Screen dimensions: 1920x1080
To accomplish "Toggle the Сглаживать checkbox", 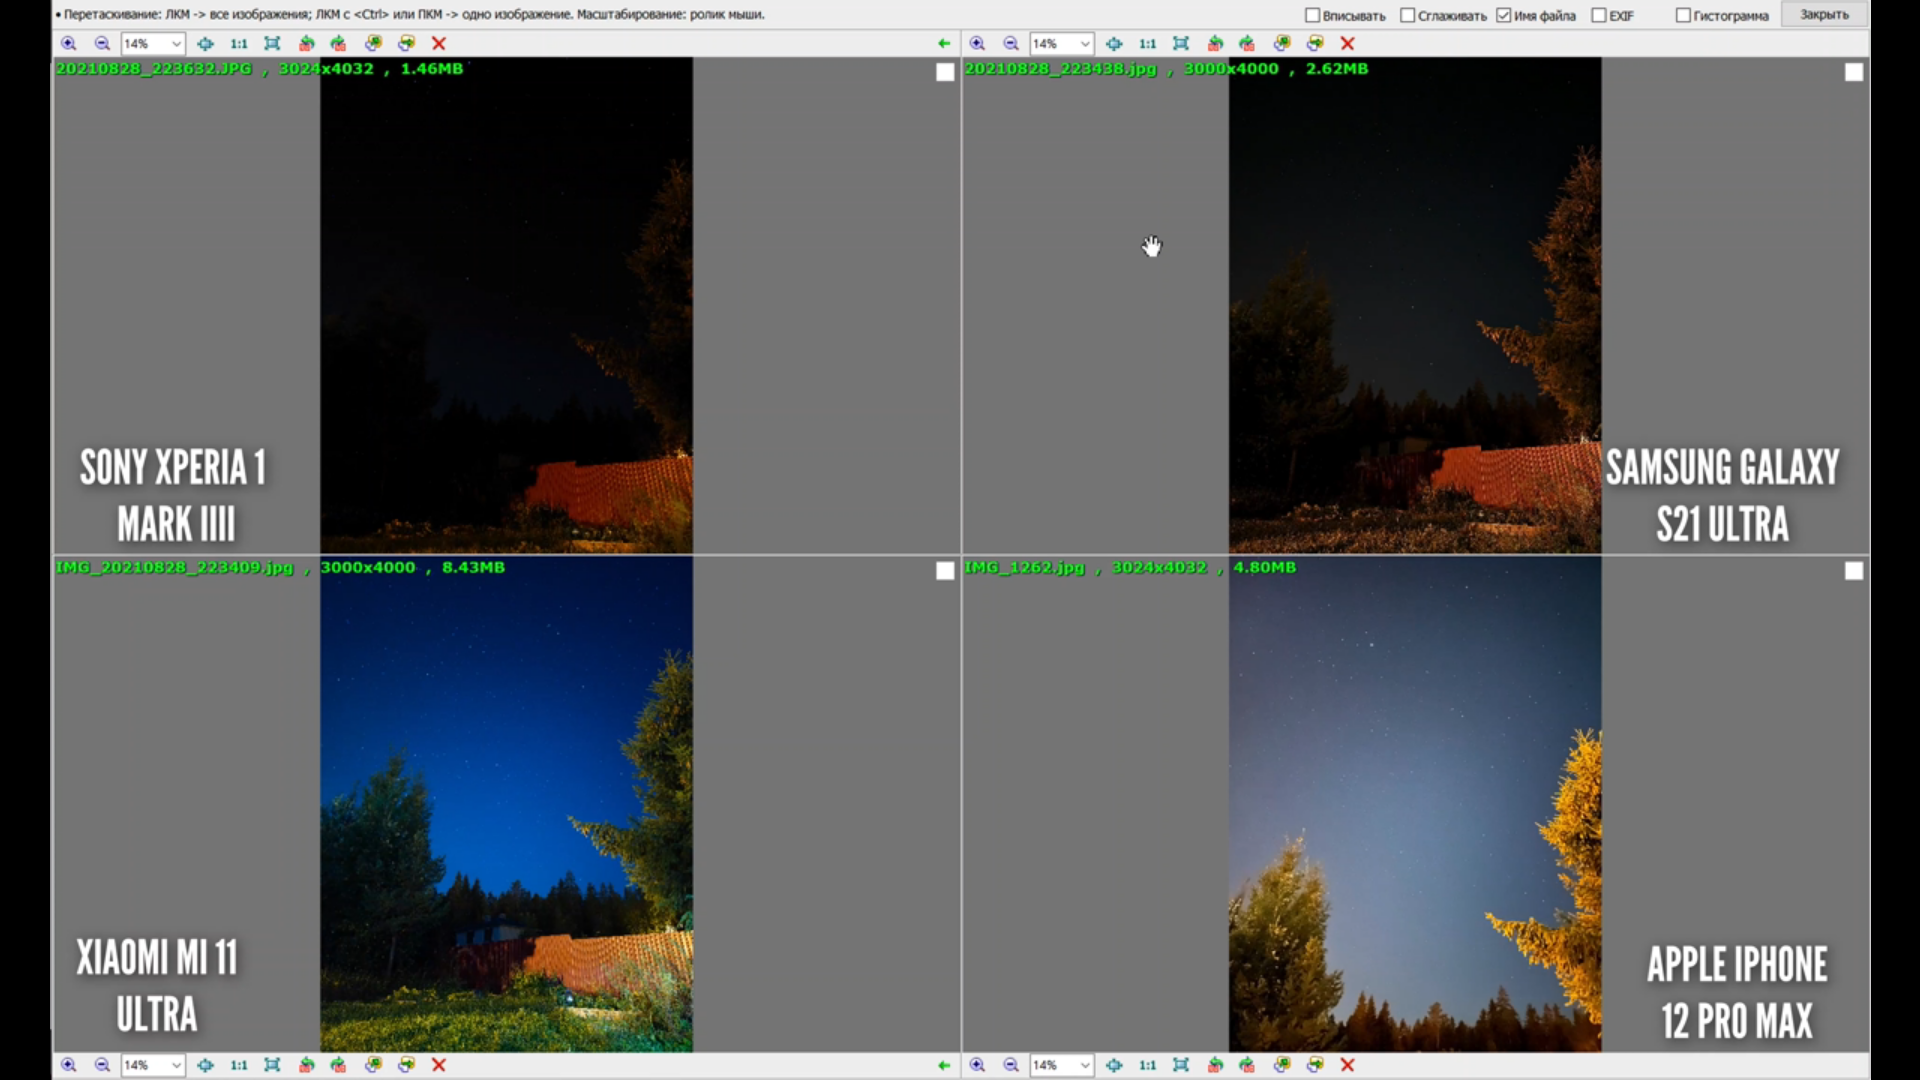I will pos(1407,15).
